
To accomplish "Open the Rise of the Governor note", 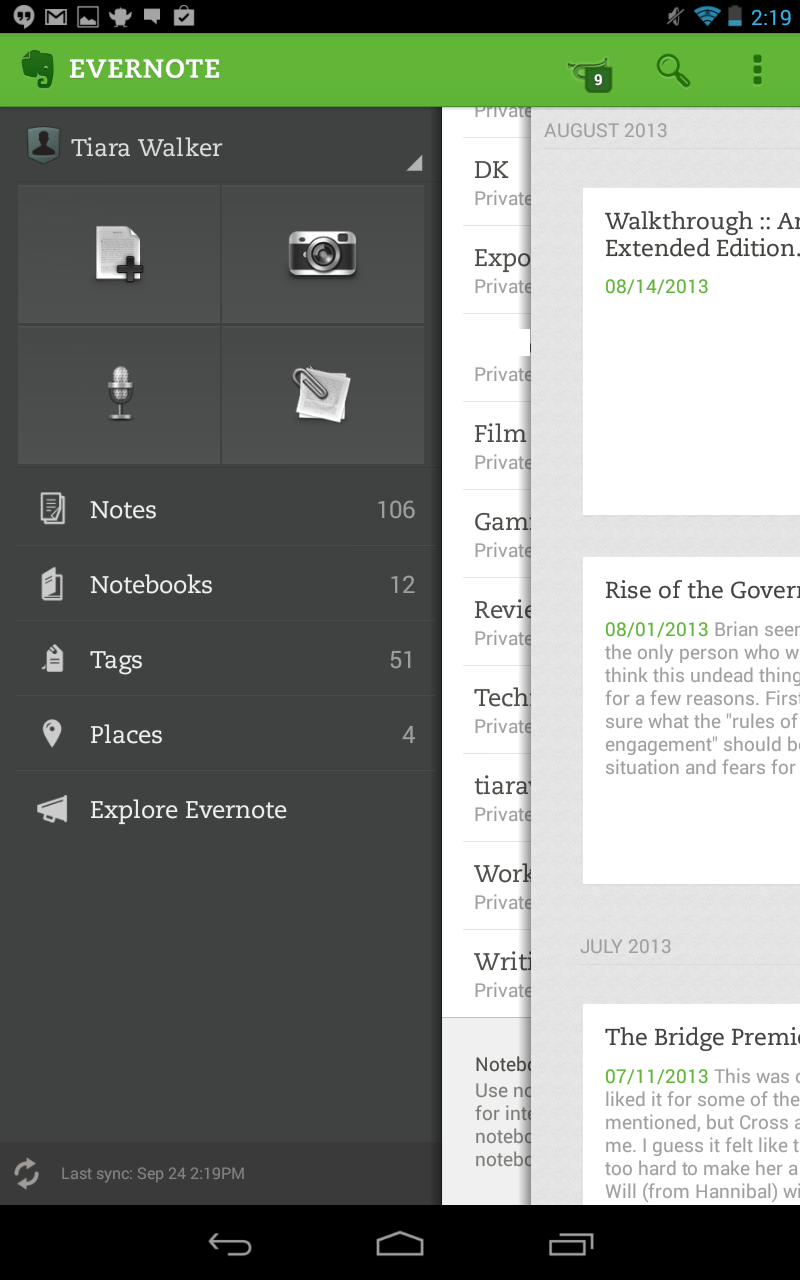I will tap(690, 720).
